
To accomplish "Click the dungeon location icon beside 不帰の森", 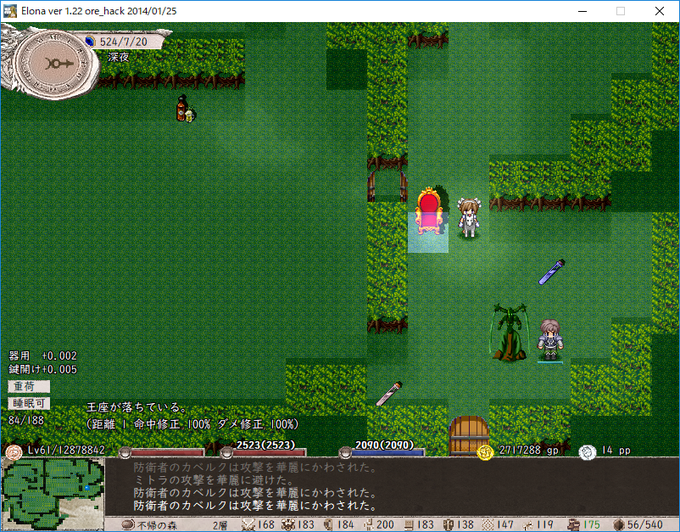I will 128,525.
